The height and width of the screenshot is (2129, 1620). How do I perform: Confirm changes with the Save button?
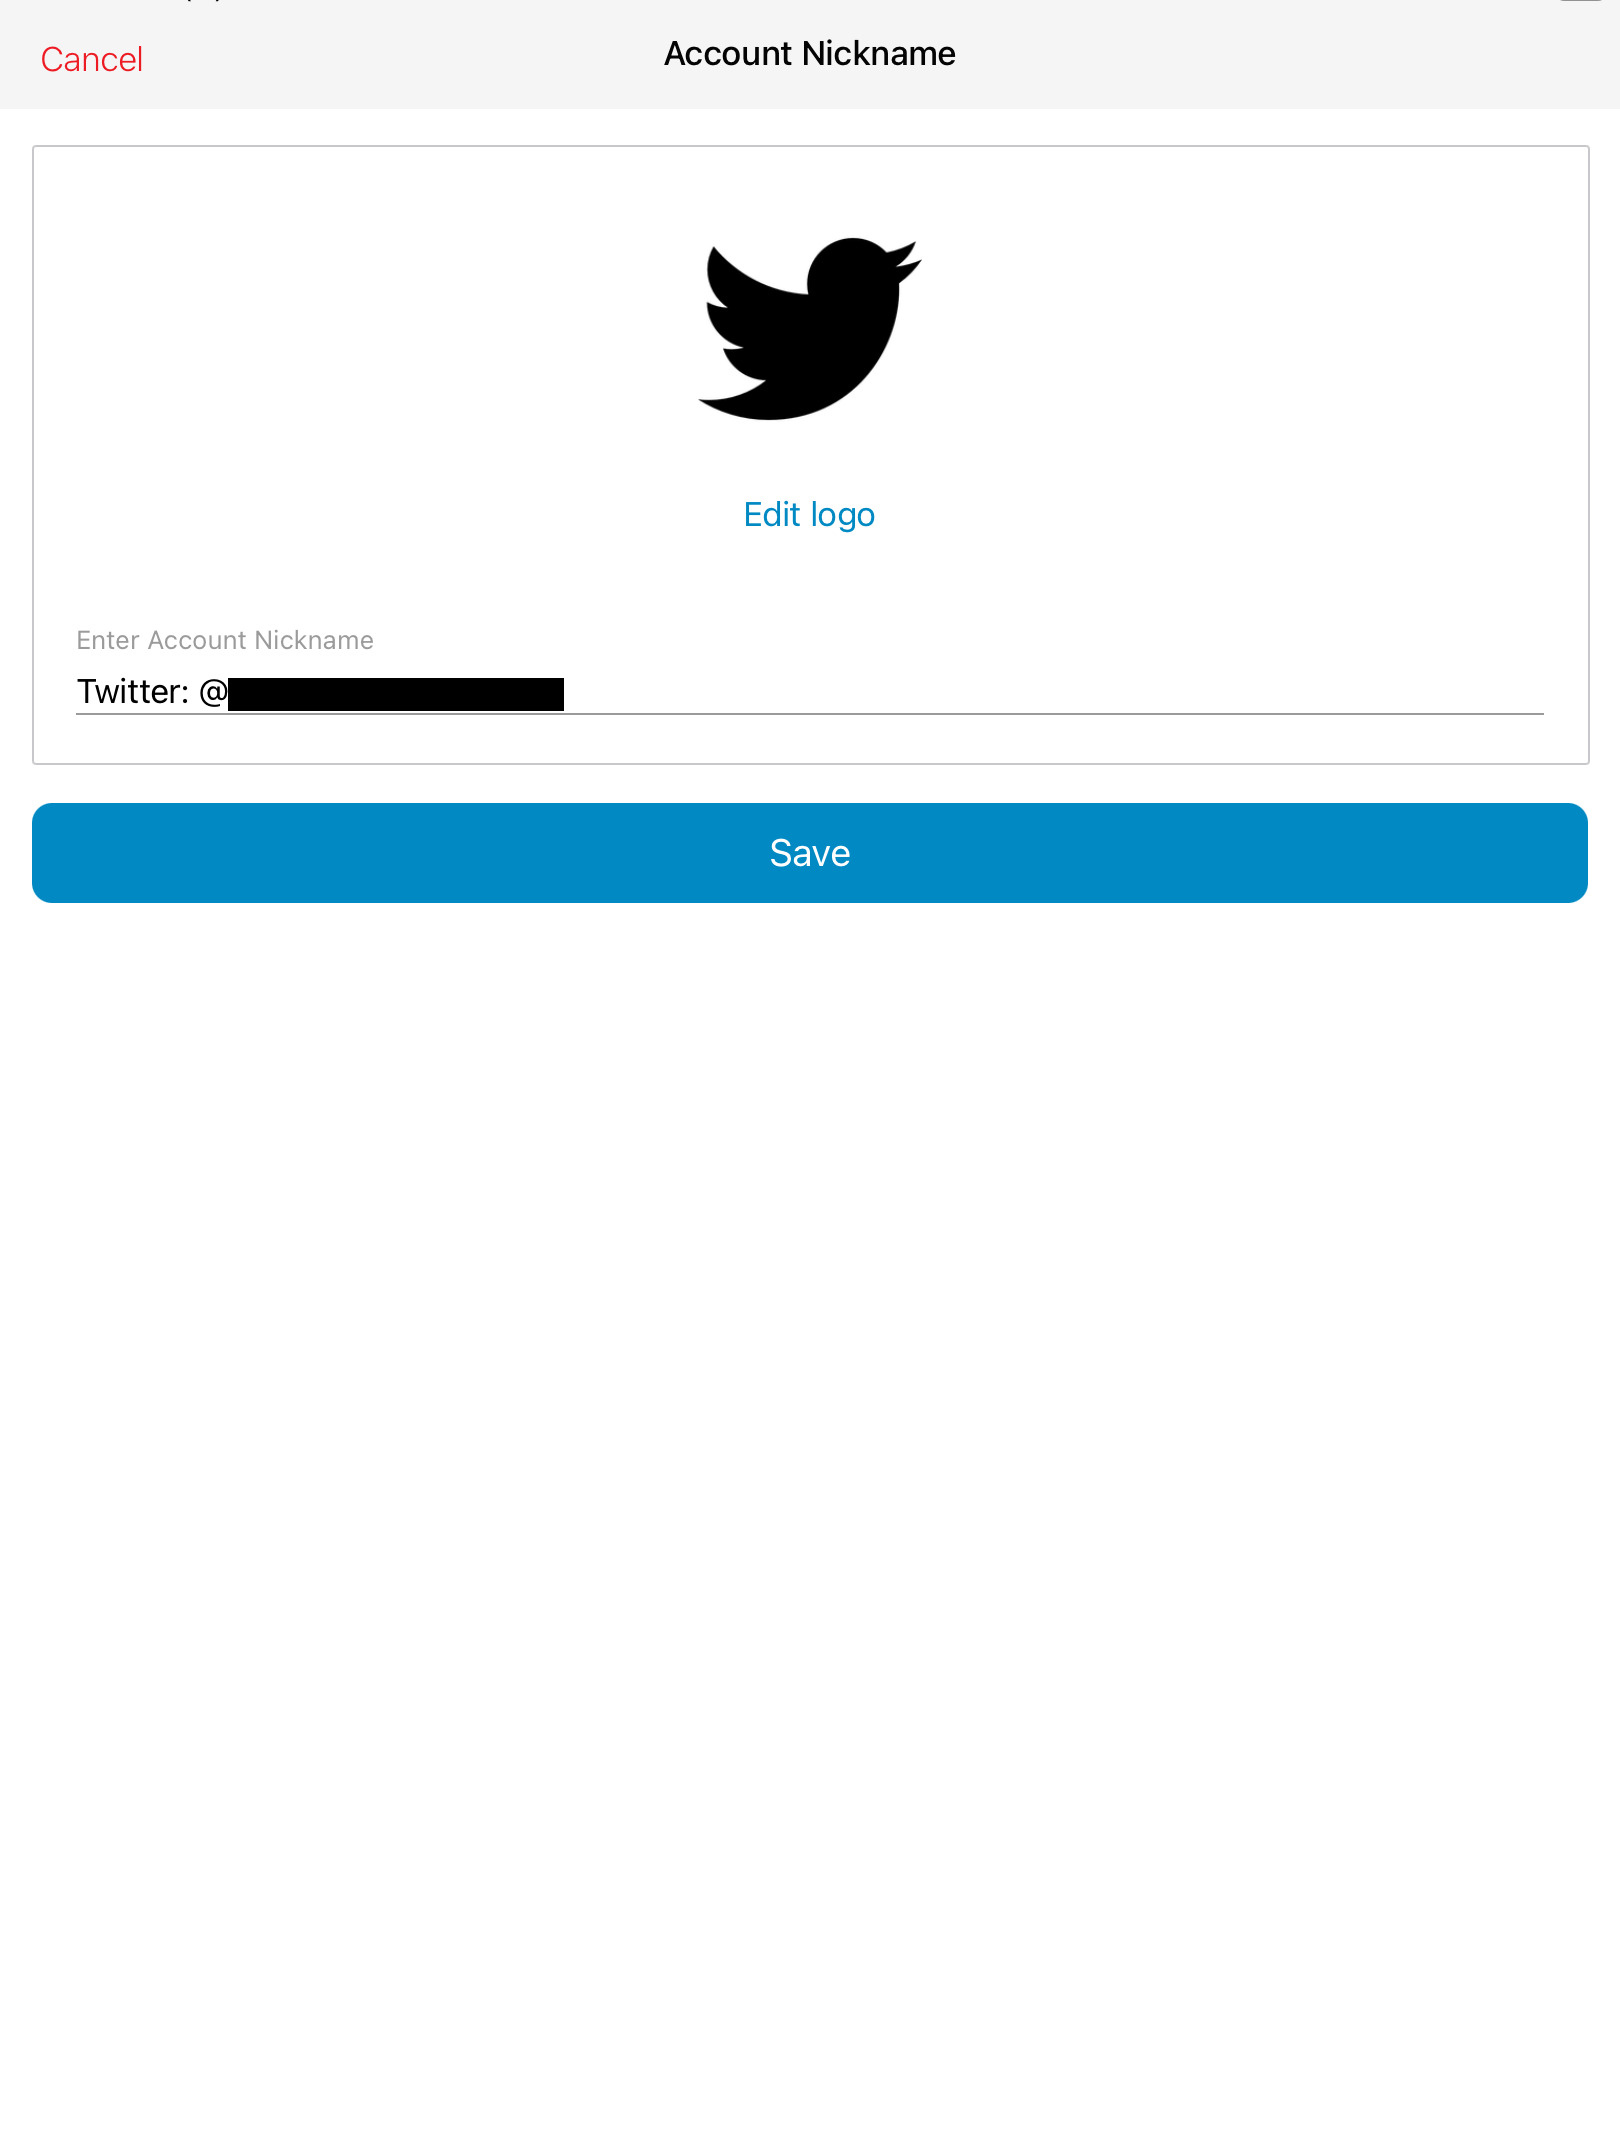810,853
